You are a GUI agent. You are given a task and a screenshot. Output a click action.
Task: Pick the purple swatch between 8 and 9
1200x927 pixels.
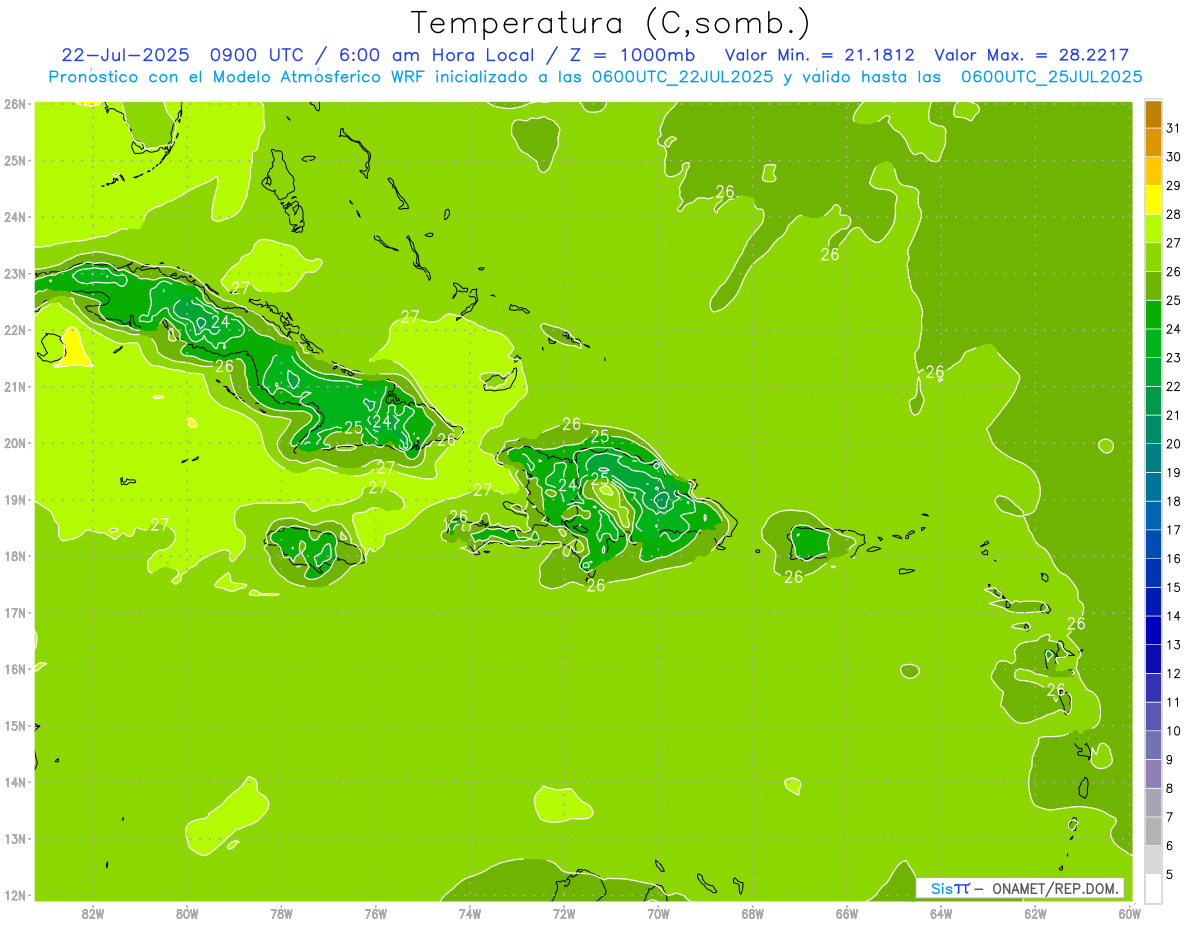(x=1153, y=774)
